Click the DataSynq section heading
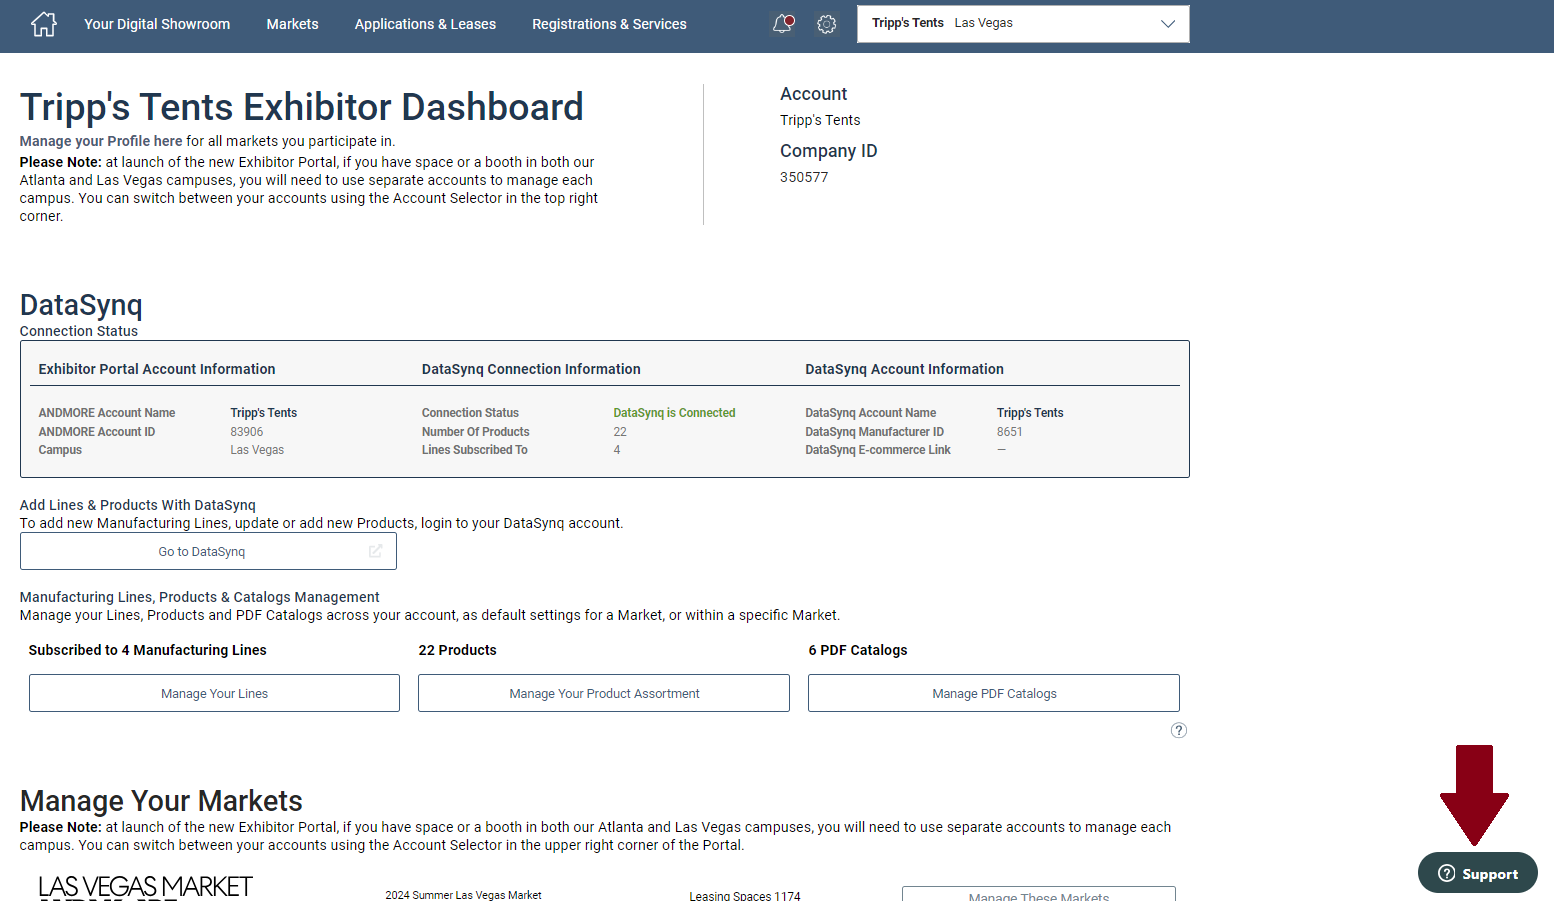 81,305
